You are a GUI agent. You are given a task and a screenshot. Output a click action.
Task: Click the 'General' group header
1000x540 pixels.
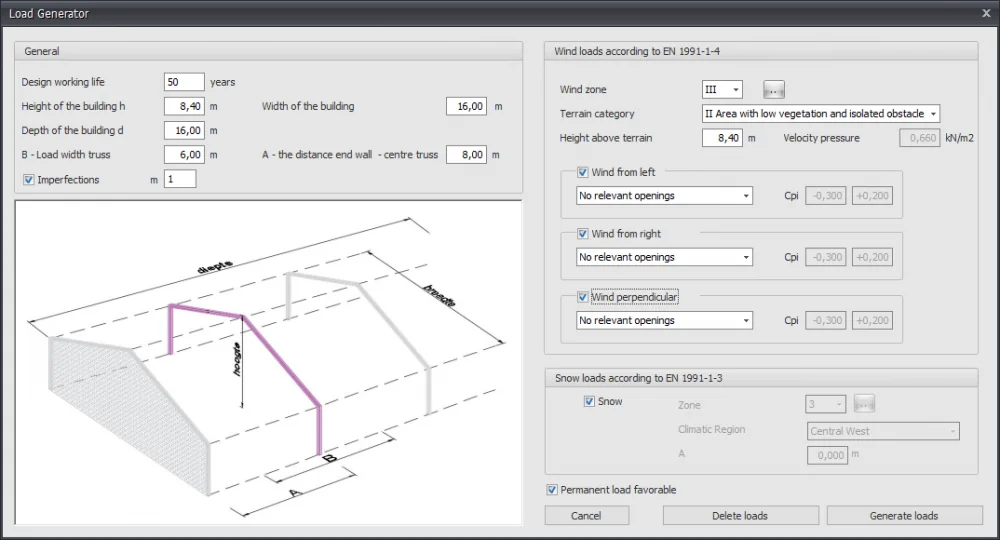[x=41, y=51]
